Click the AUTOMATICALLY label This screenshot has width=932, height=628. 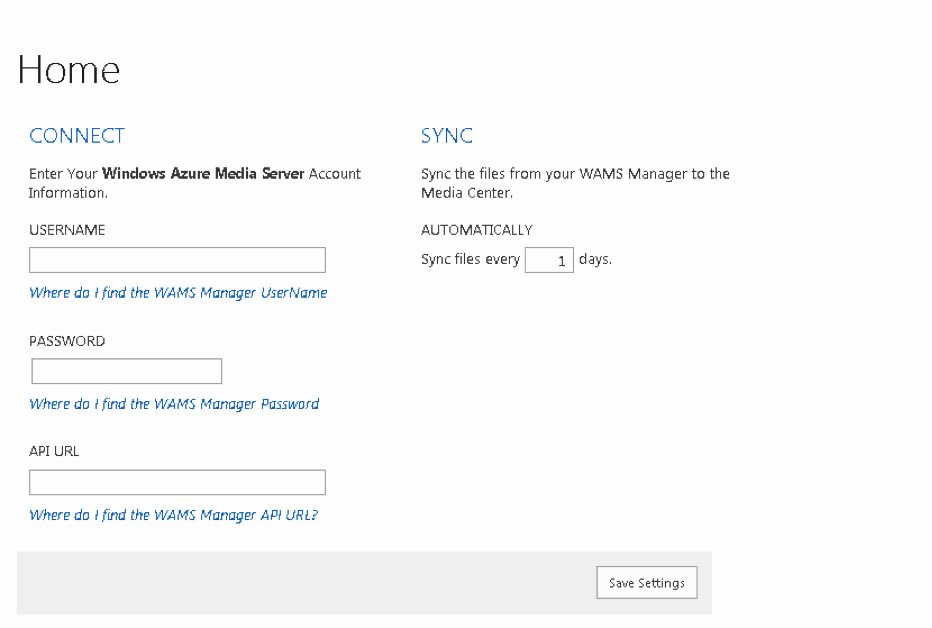[x=477, y=230]
